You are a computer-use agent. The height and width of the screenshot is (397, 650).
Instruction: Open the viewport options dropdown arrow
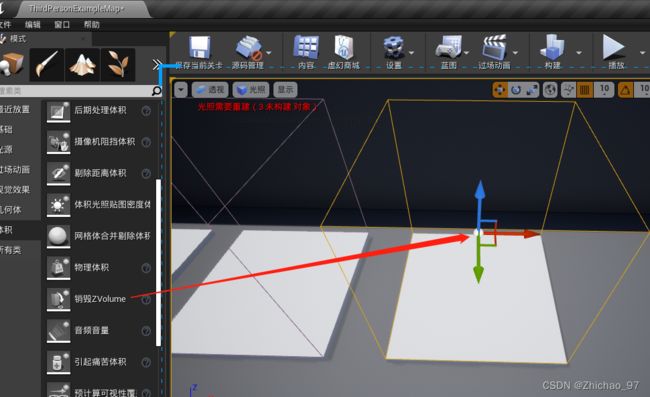click(181, 90)
